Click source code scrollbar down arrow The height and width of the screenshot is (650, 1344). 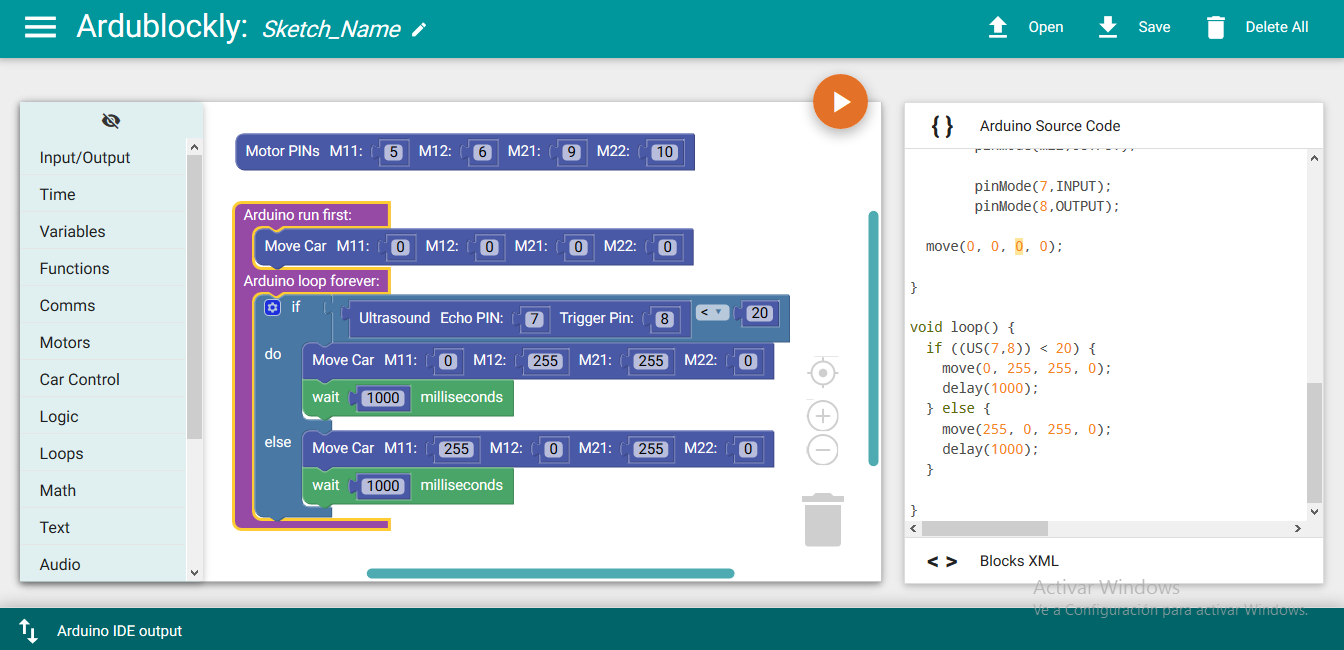pyautogui.click(x=1315, y=512)
